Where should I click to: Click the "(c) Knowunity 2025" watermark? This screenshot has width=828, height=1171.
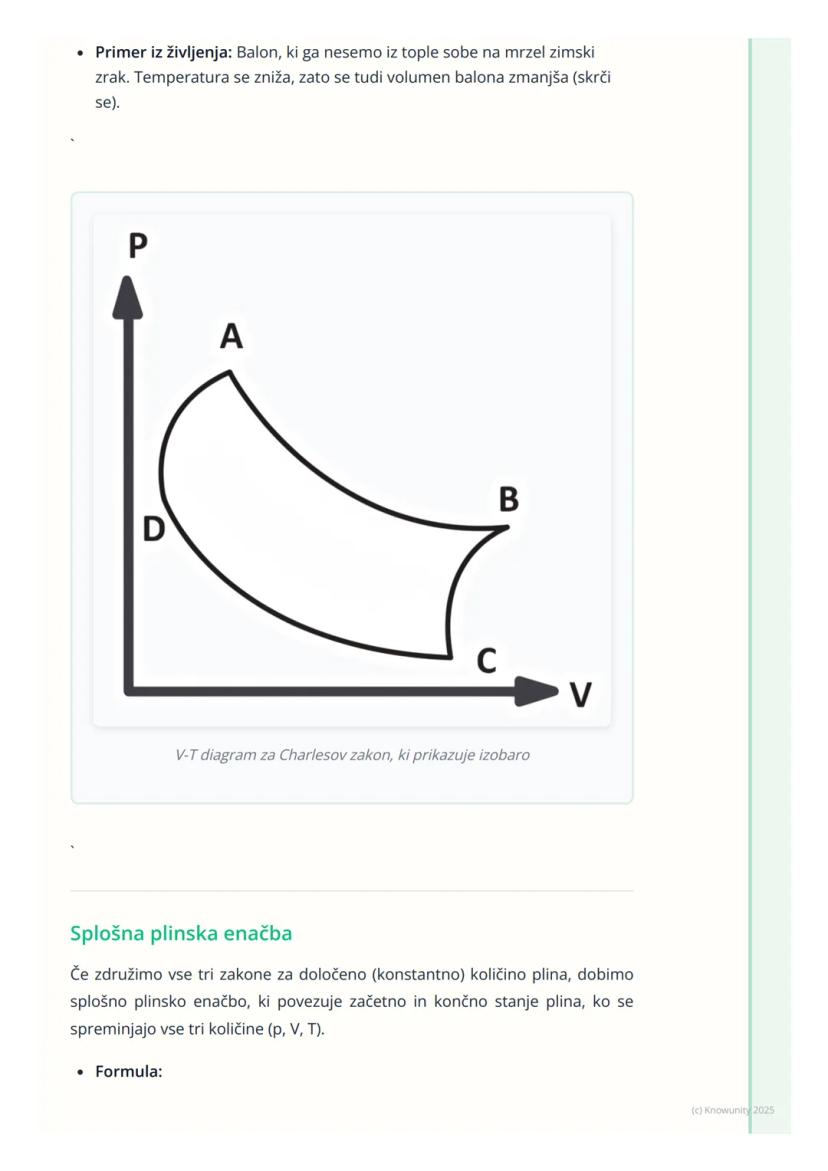click(x=732, y=1110)
